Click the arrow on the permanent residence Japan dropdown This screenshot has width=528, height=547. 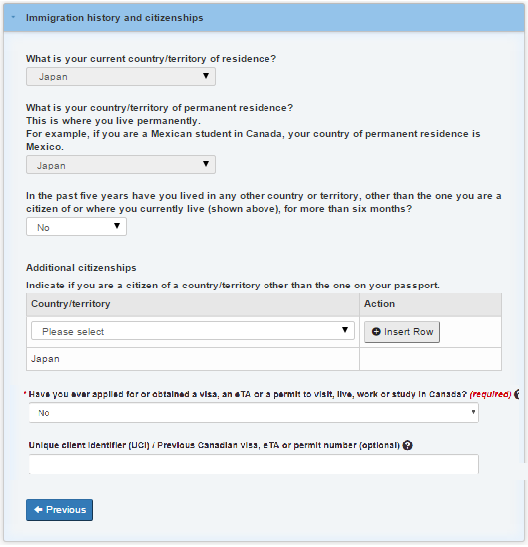pyautogui.click(x=206, y=164)
